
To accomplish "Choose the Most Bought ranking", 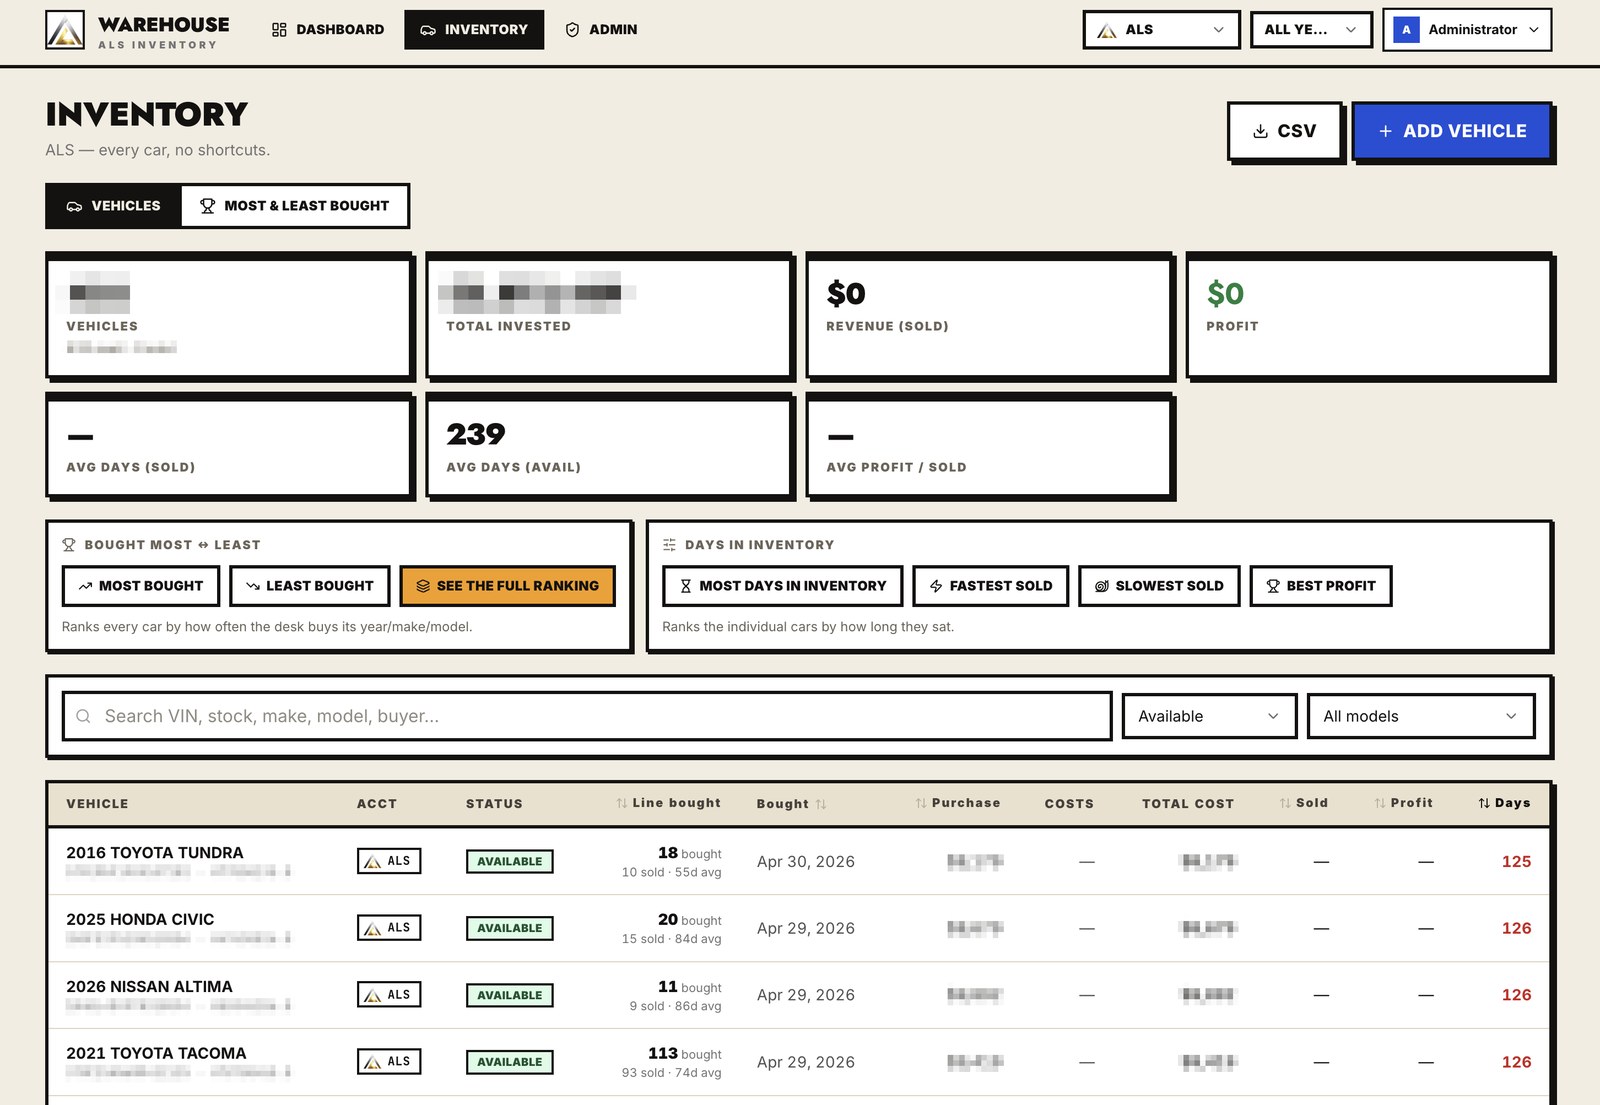I will [x=141, y=586].
